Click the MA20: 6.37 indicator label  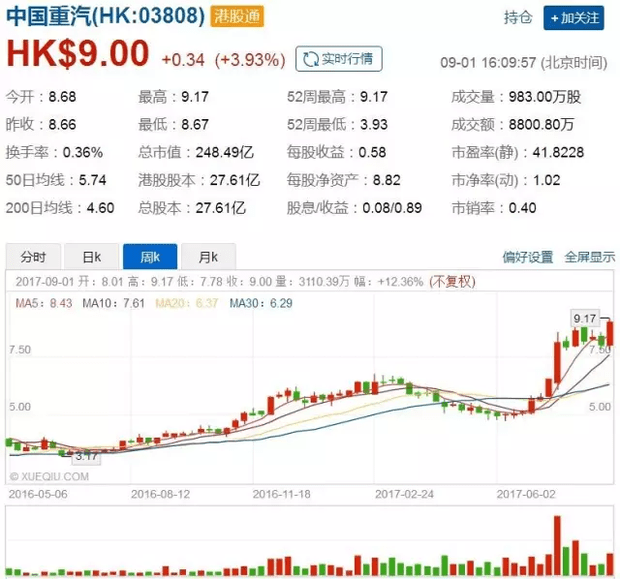[x=187, y=303]
